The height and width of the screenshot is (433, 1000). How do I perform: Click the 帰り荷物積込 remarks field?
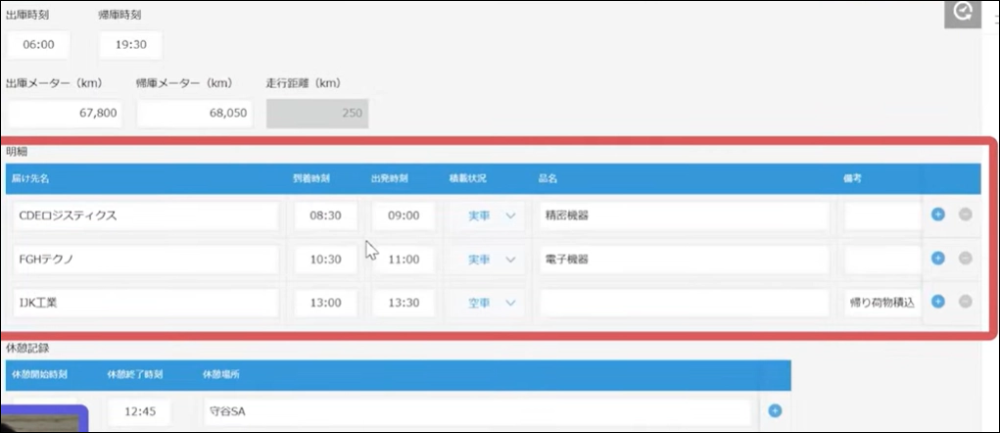(x=881, y=302)
